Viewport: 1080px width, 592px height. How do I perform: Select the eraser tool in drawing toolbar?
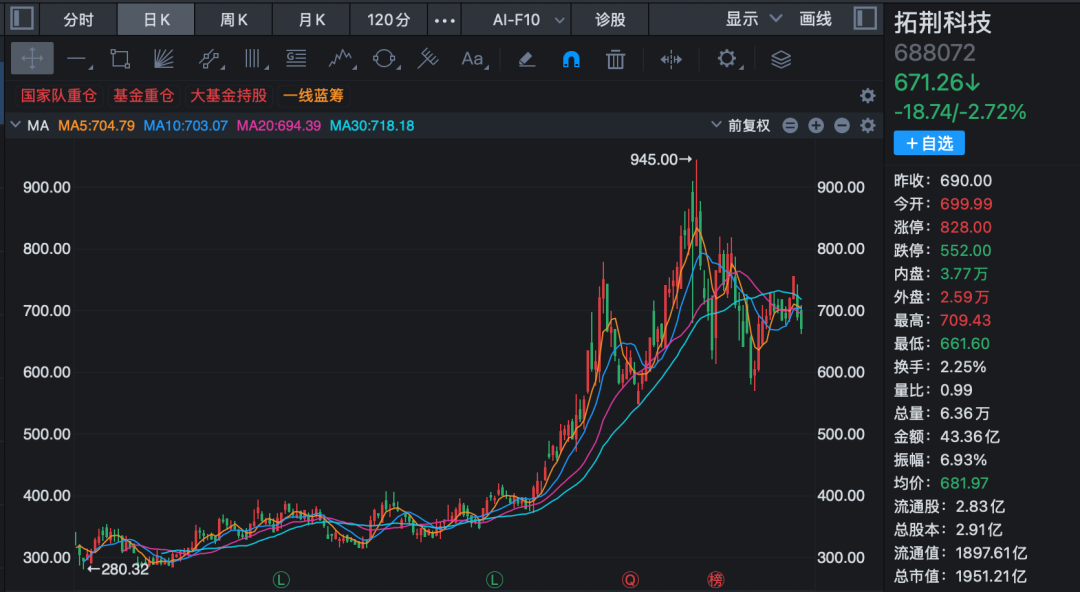527,60
